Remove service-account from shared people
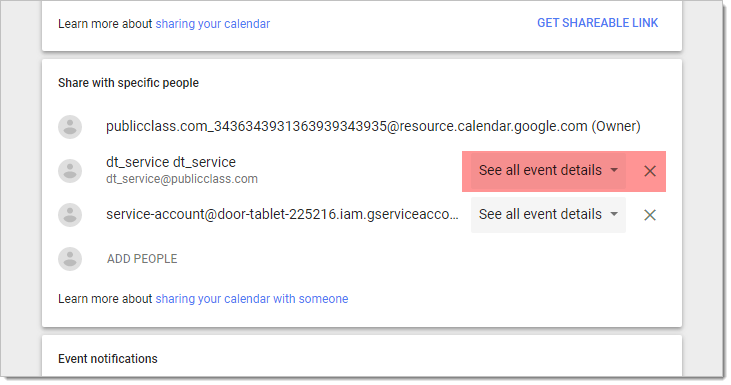 coord(650,215)
